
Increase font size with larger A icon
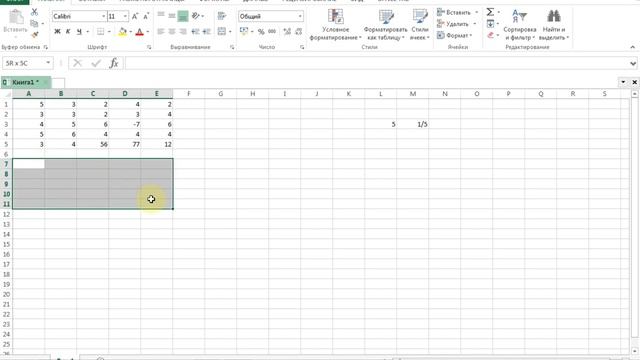(135, 16)
